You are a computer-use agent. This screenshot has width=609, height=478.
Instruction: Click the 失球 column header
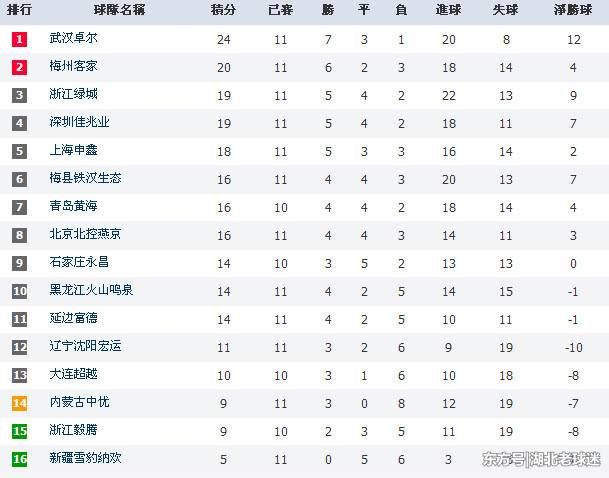point(506,11)
